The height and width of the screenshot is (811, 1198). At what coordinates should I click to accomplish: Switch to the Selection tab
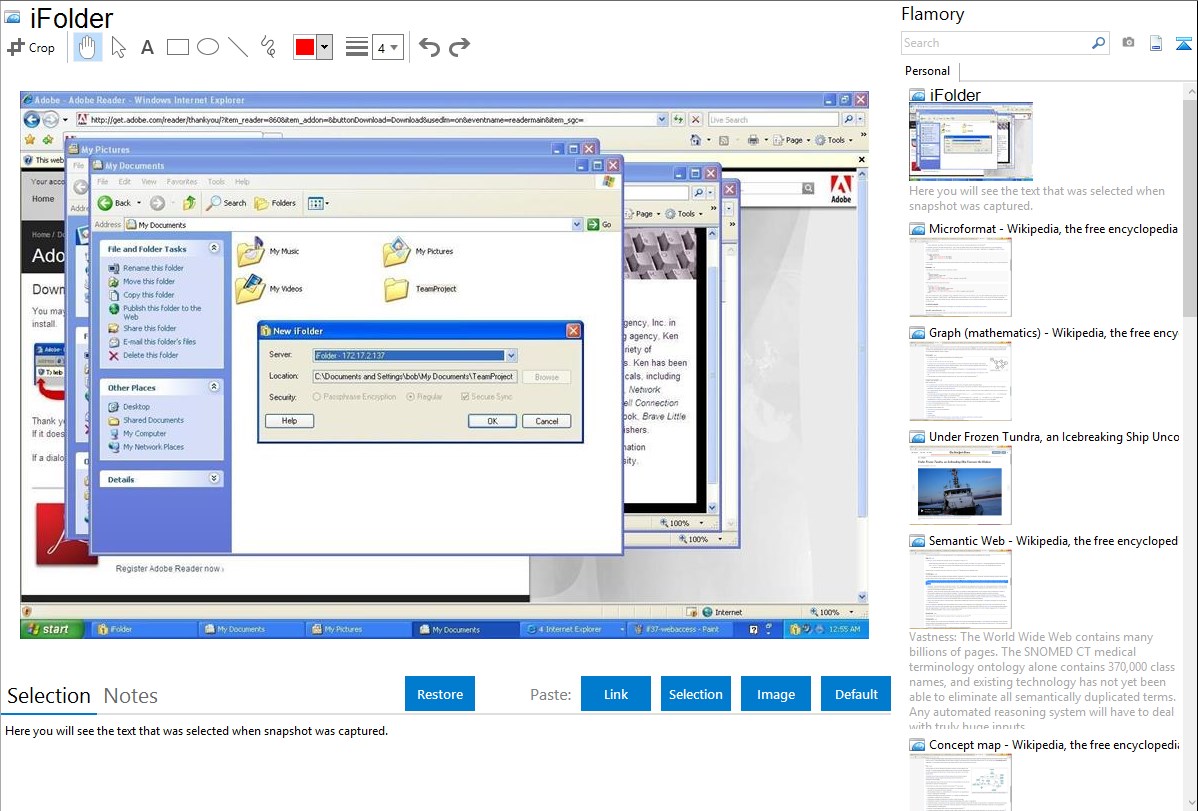(49, 696)
